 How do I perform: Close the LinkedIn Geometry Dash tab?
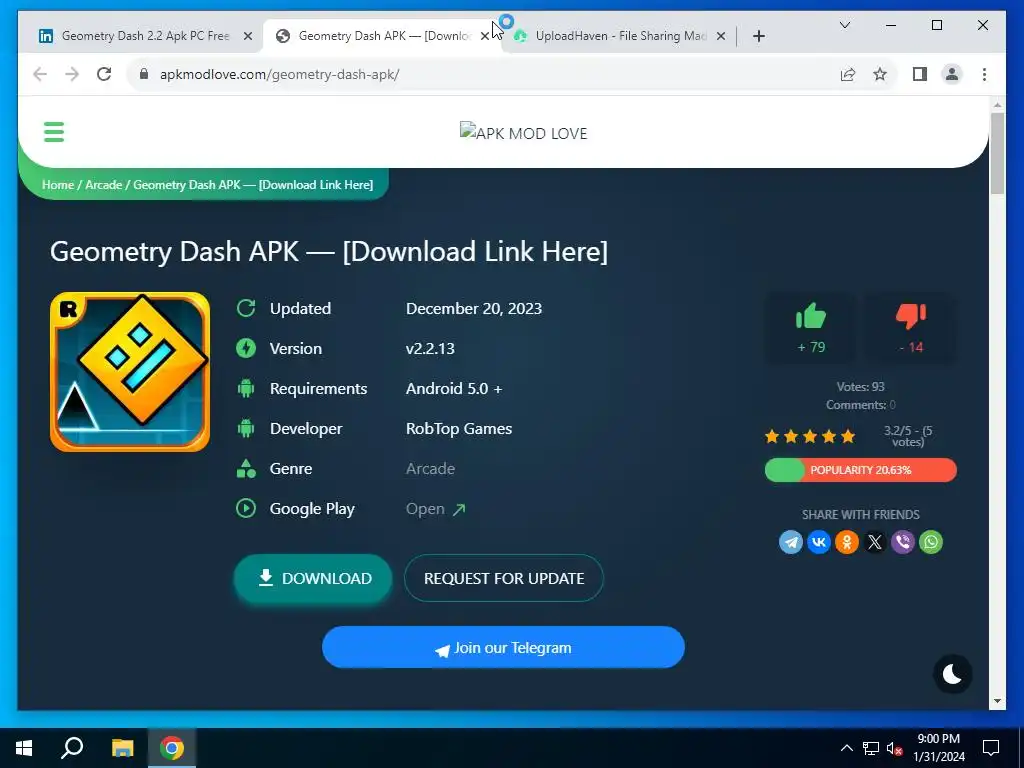[x=248, y=36]
